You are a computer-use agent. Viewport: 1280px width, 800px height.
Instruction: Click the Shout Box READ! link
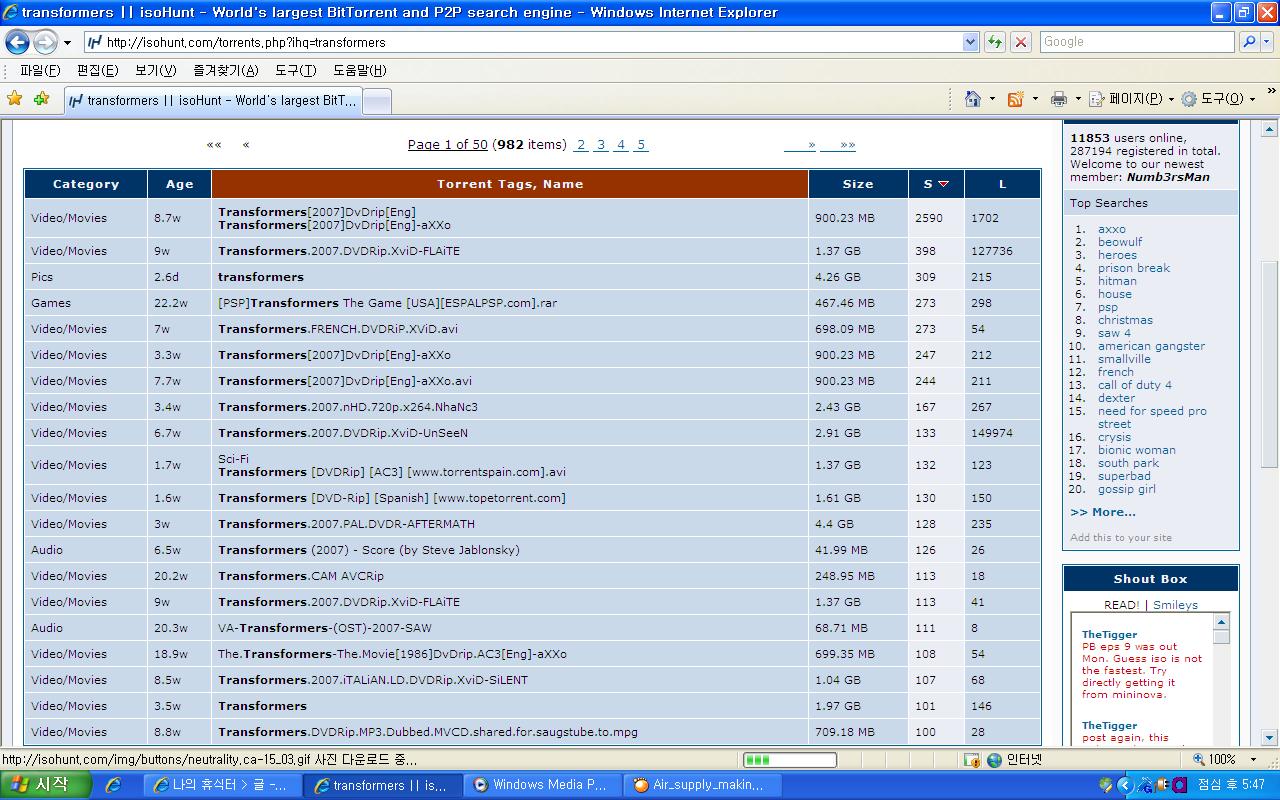(1121, 605)
